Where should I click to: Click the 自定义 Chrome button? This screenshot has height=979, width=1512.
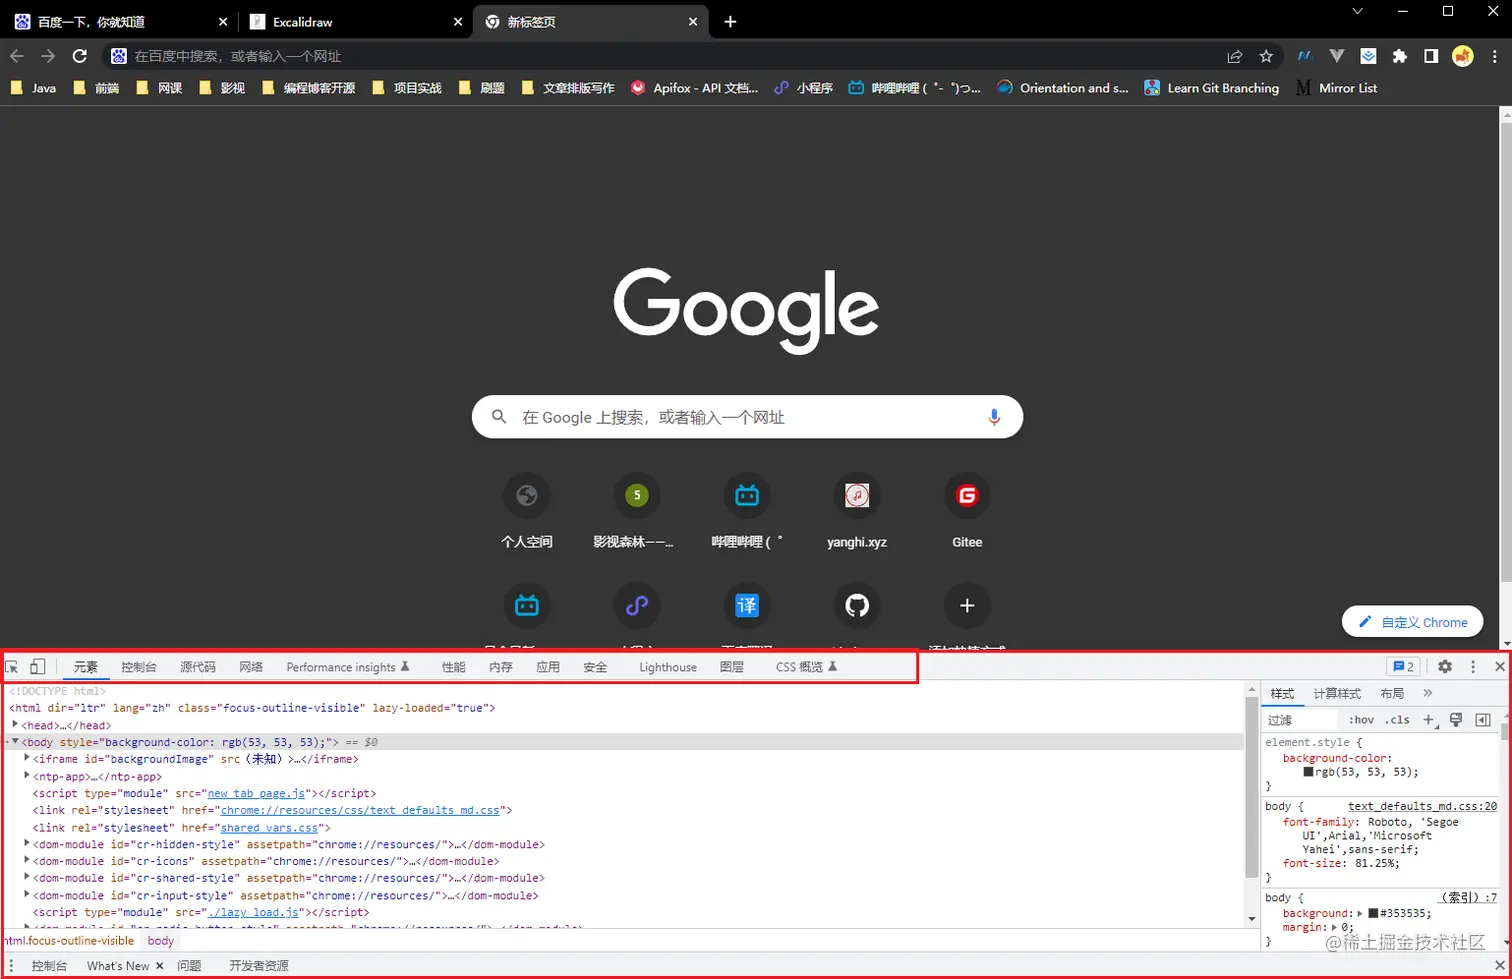click(x=1411, y=621)
